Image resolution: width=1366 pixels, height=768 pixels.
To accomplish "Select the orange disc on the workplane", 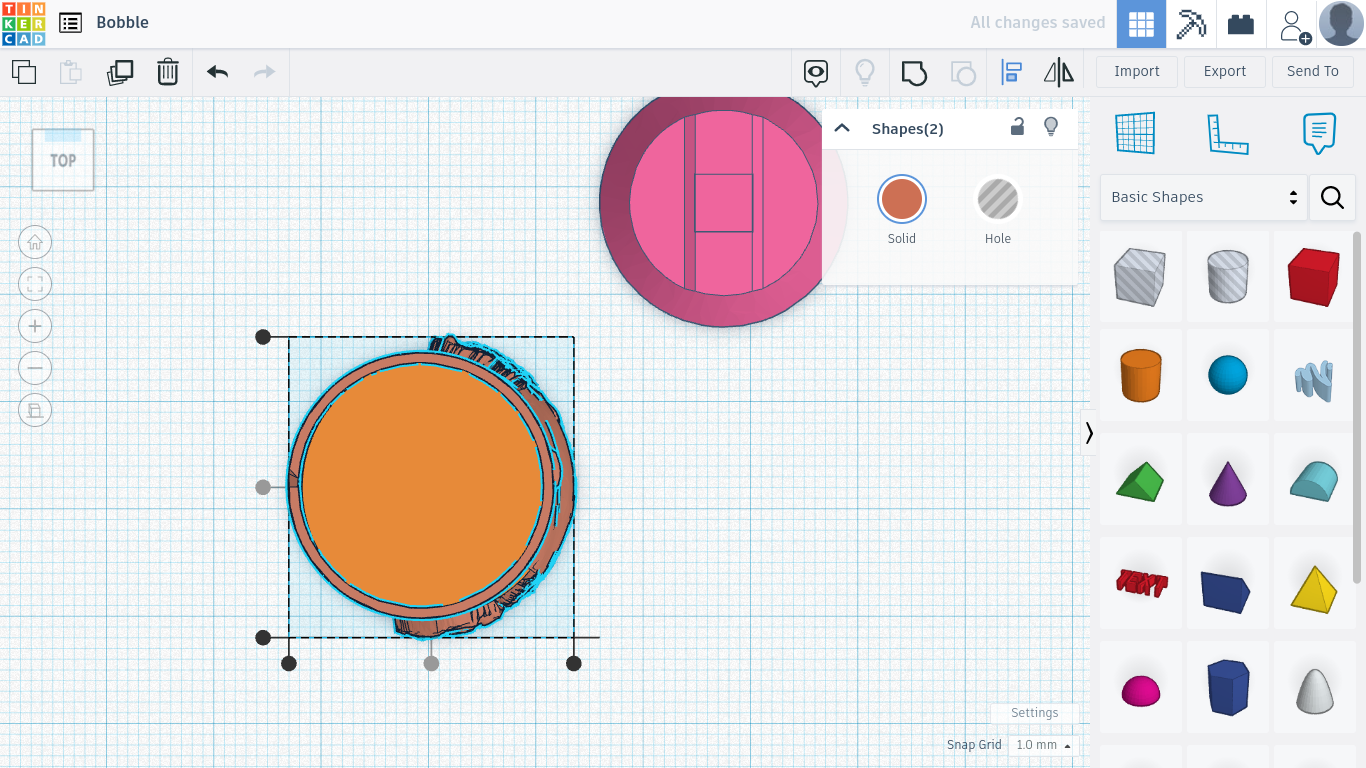I will pyautogui.click(x=422, y=485).
